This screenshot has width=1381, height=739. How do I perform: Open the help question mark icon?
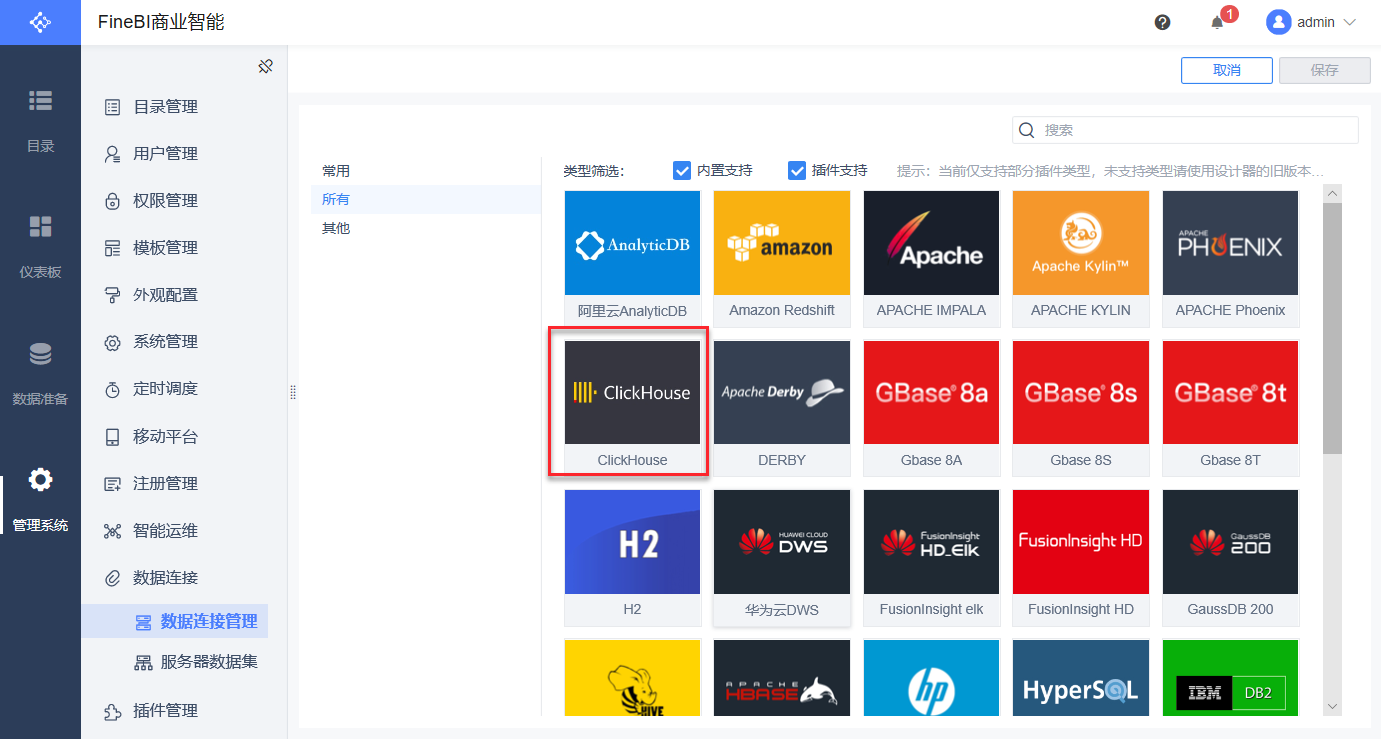1162,22
